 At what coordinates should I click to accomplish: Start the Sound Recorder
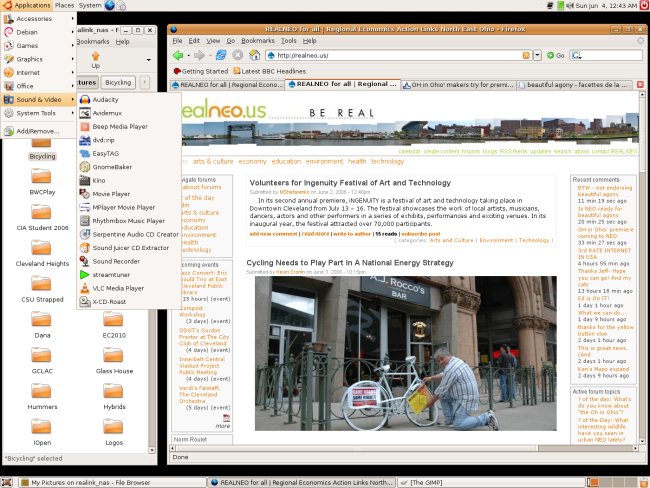click(129, 261)
